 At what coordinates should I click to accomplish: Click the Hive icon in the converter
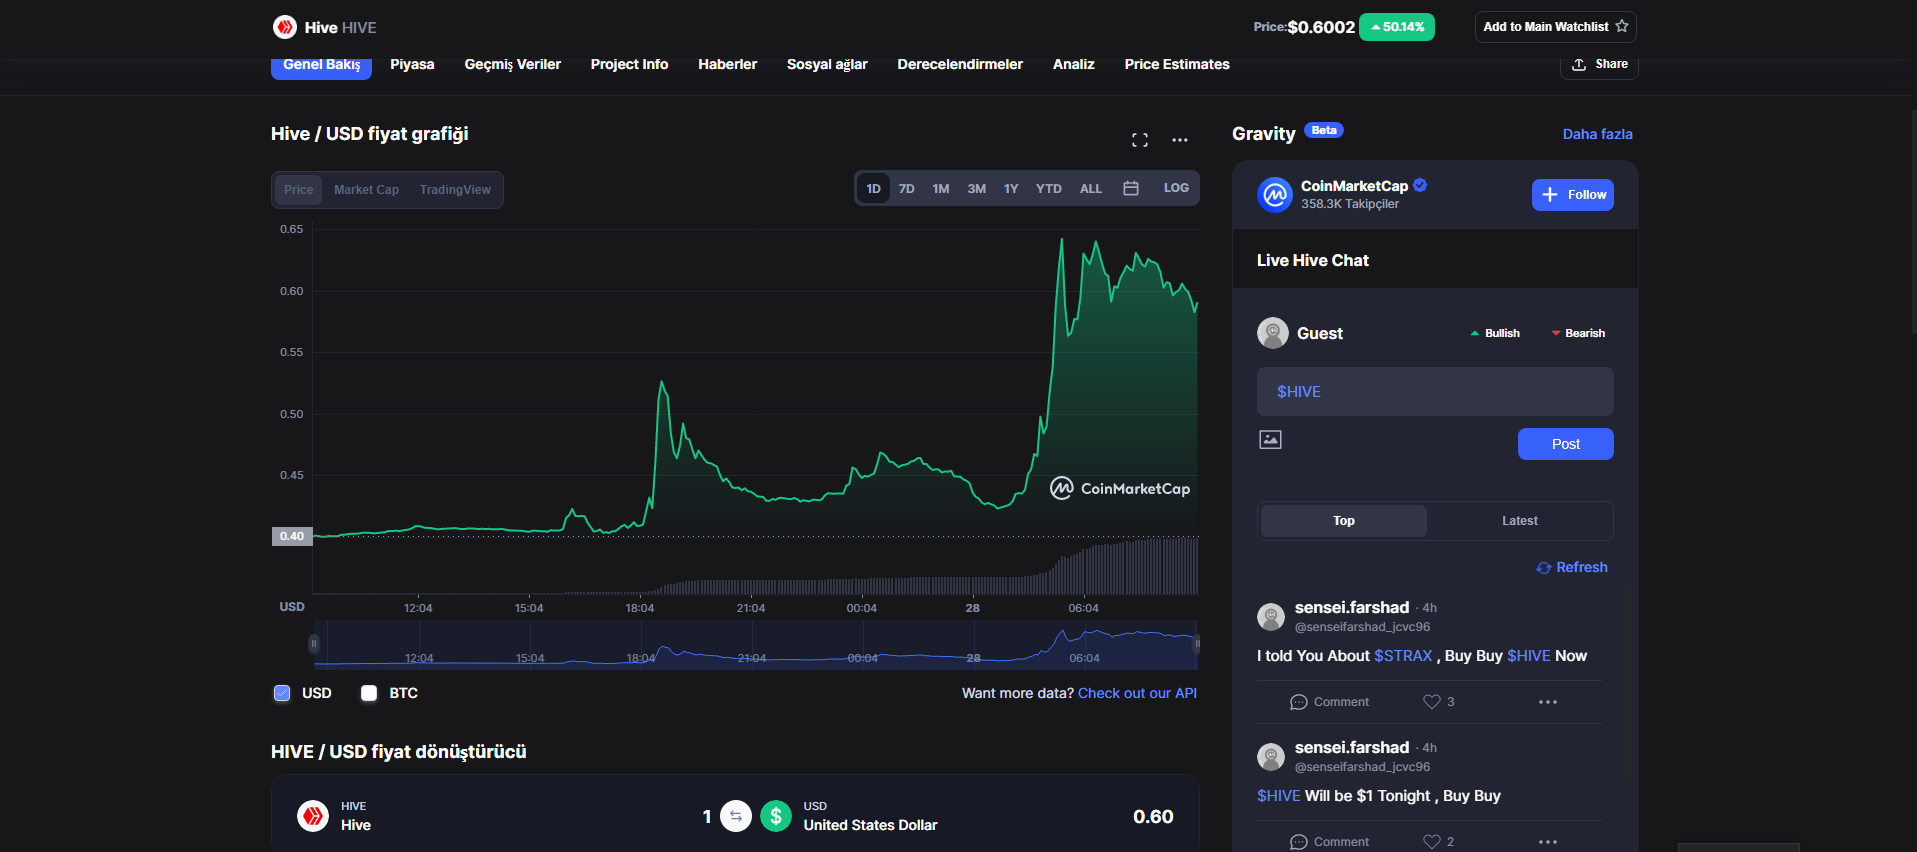(313, 816)
